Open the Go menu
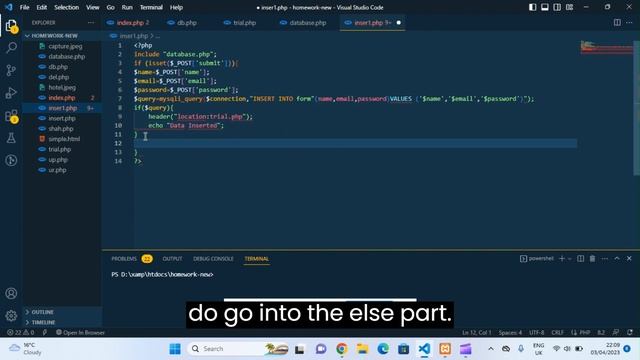This screenshot has width=640, height=360. tap(111, 7)
